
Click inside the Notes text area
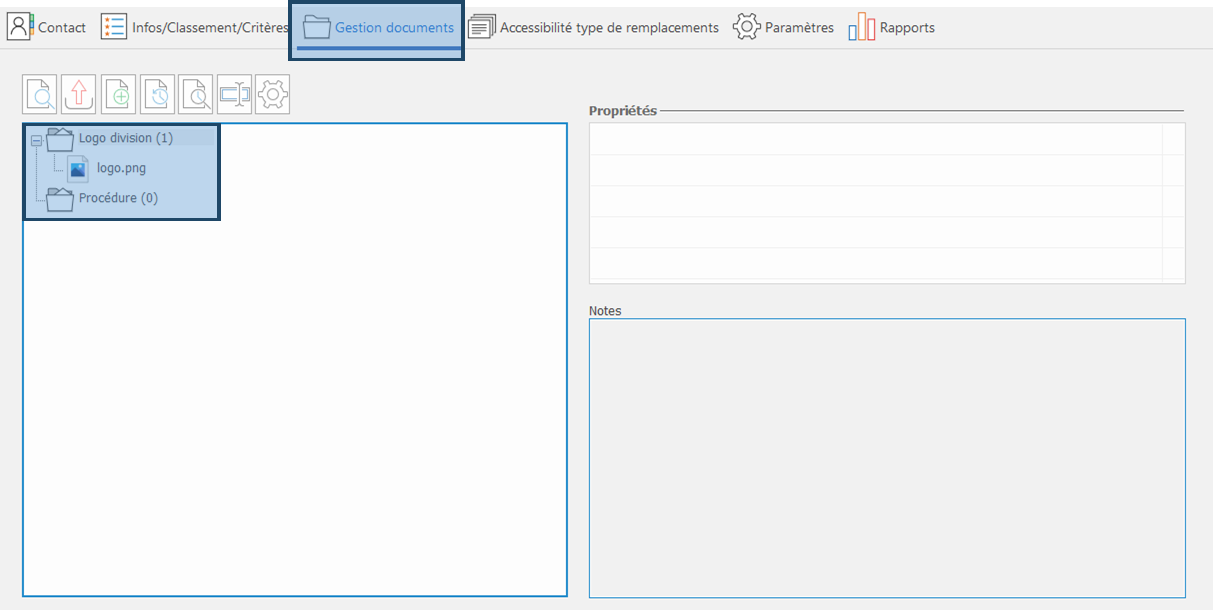886,458
